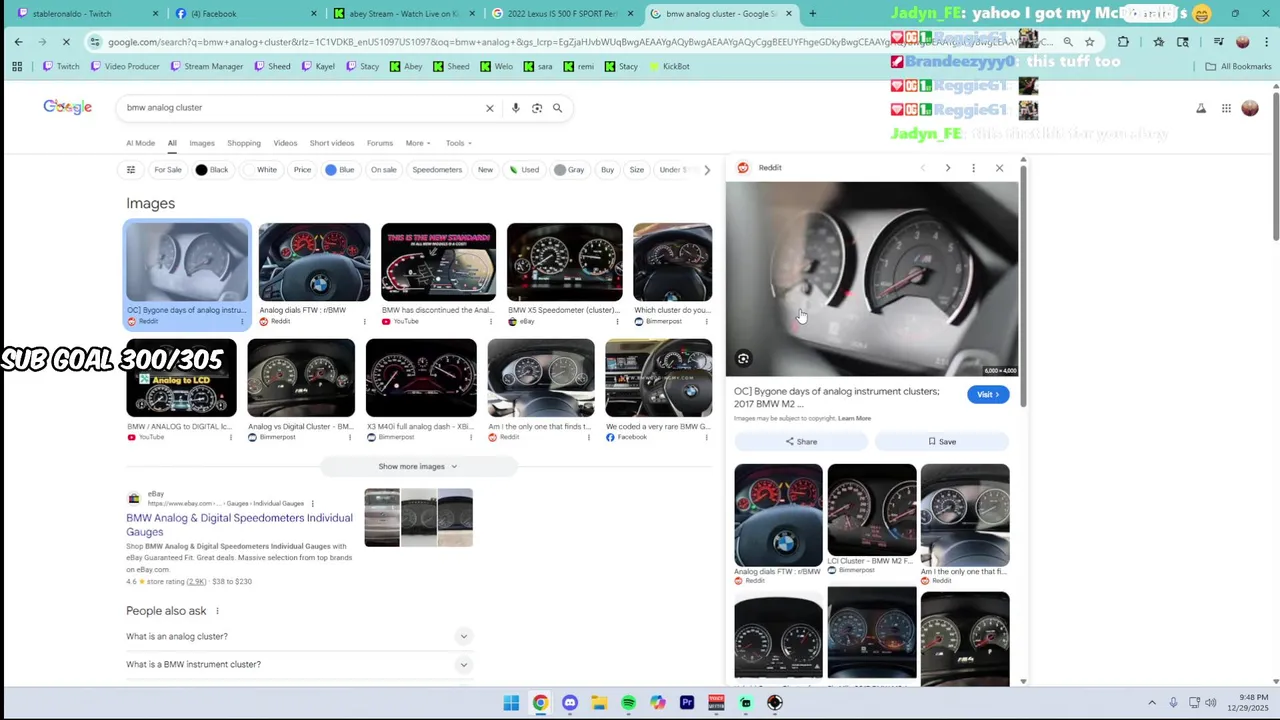
Task: Click into the bmw analog cluster search field
Action: tap(300, 108)
